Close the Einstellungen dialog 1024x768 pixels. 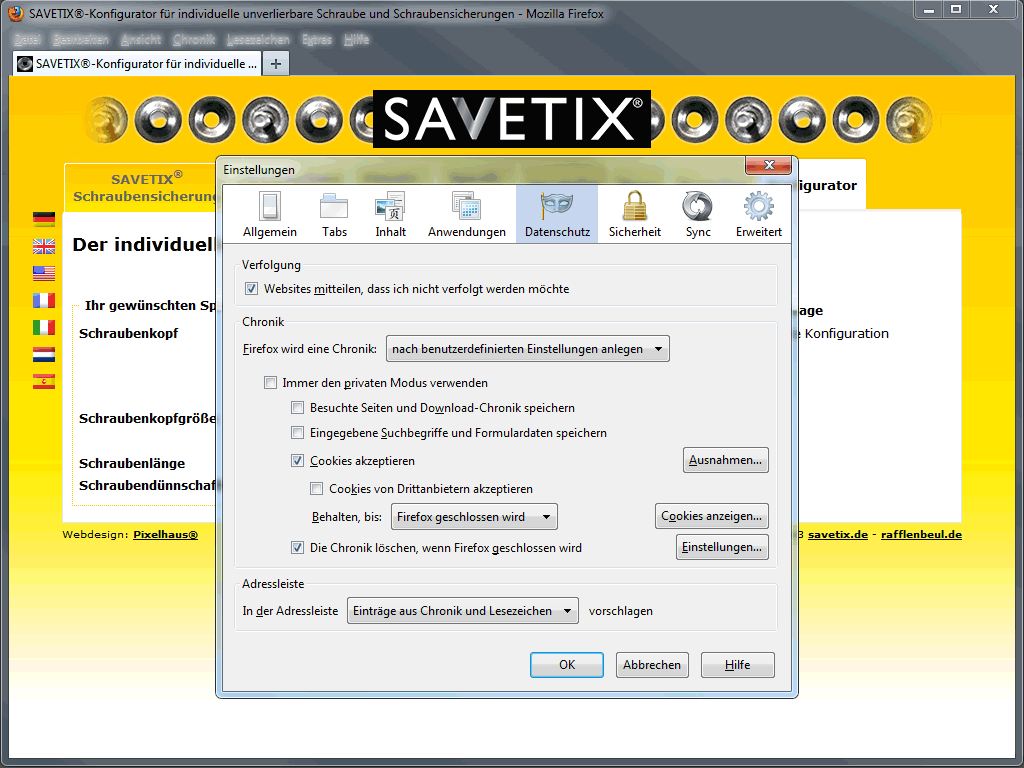(769, 165)
